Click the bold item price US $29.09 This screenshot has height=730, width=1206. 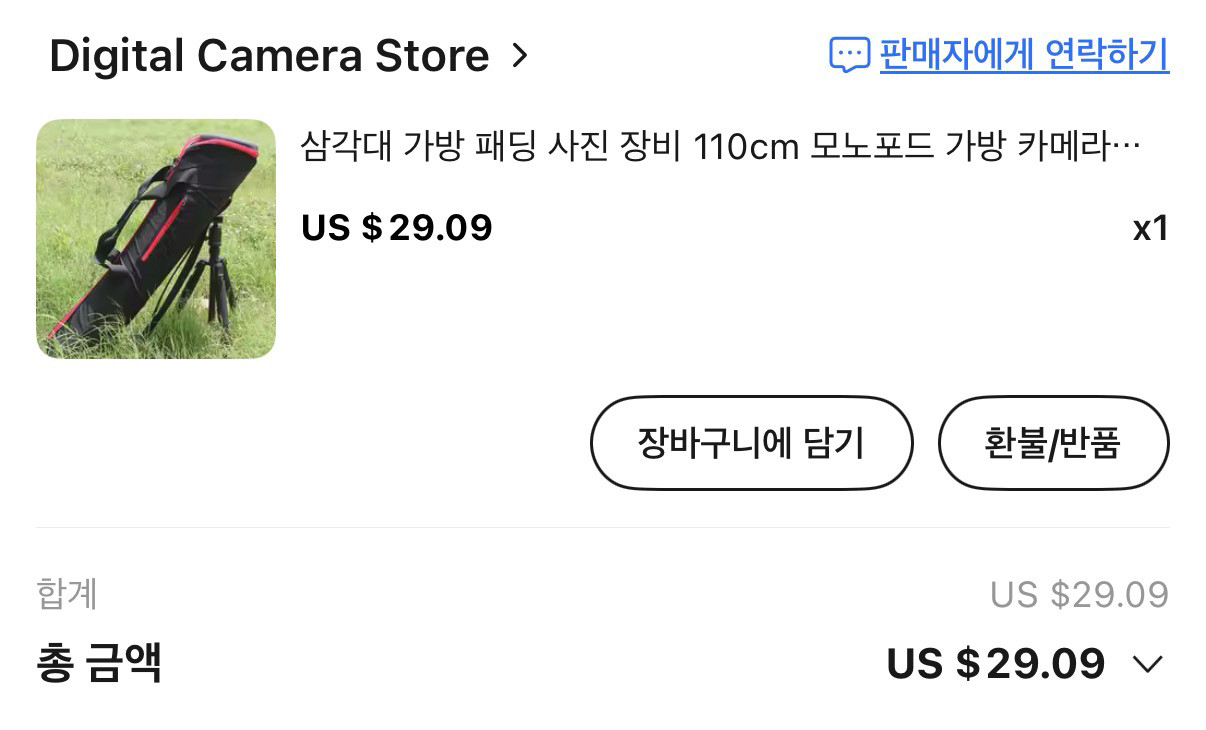397,228
